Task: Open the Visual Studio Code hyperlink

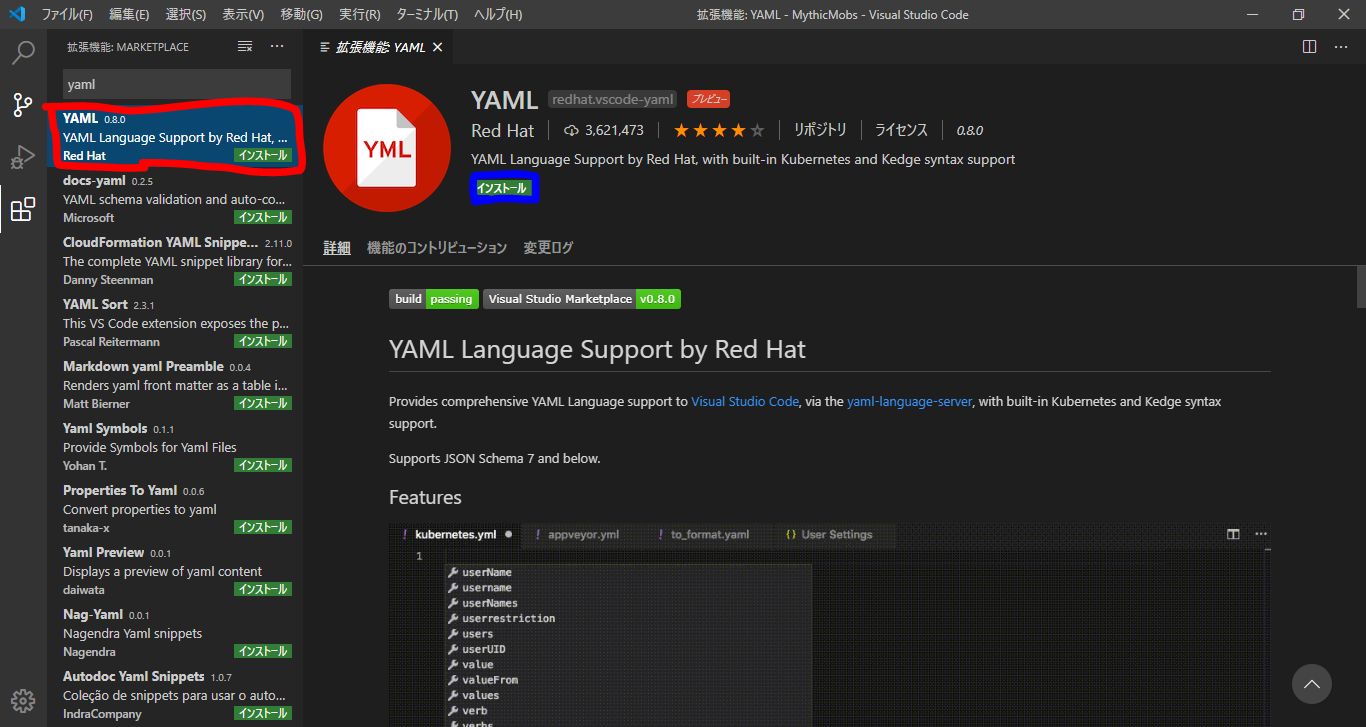Action: coord(745,401)
